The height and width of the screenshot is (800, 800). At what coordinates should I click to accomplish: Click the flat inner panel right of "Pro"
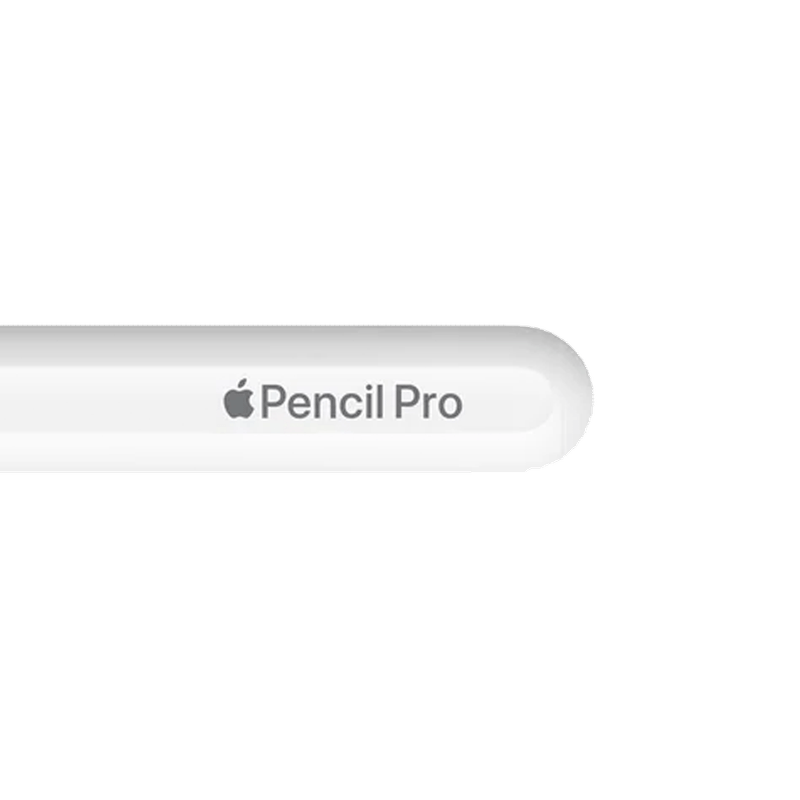pos(503,401)
